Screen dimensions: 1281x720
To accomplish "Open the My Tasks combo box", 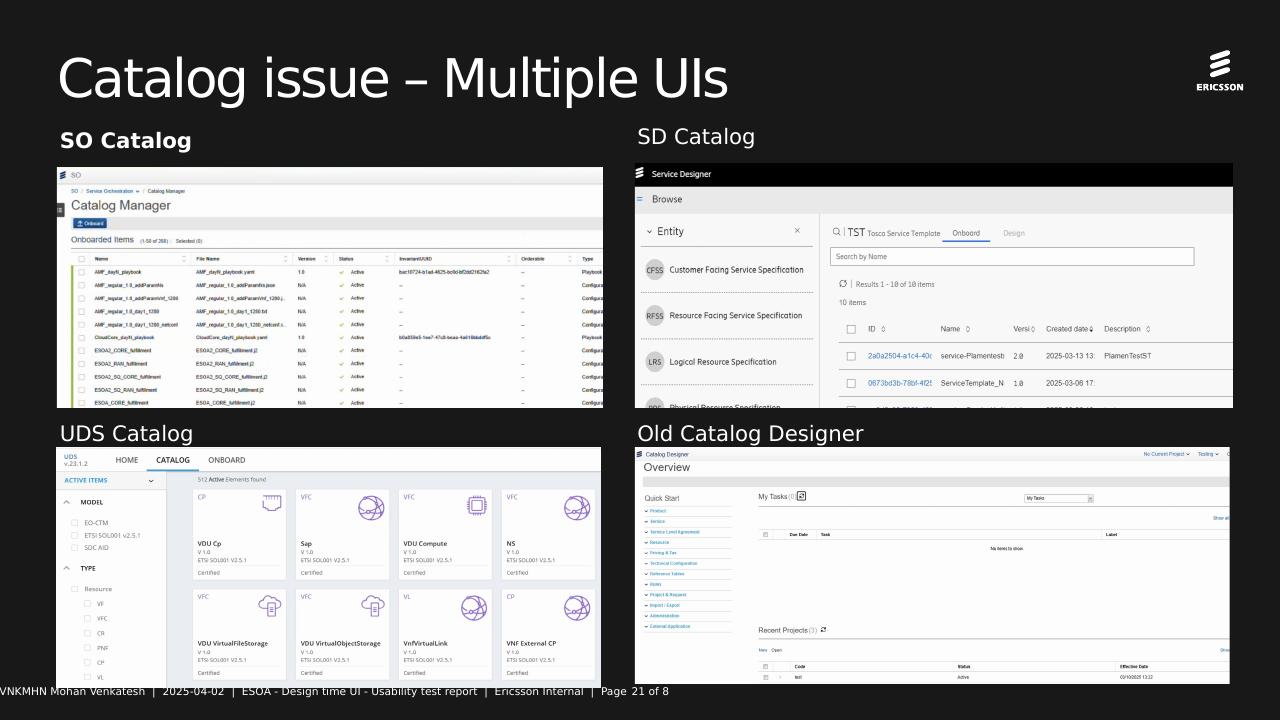I will click(1059, 498).
